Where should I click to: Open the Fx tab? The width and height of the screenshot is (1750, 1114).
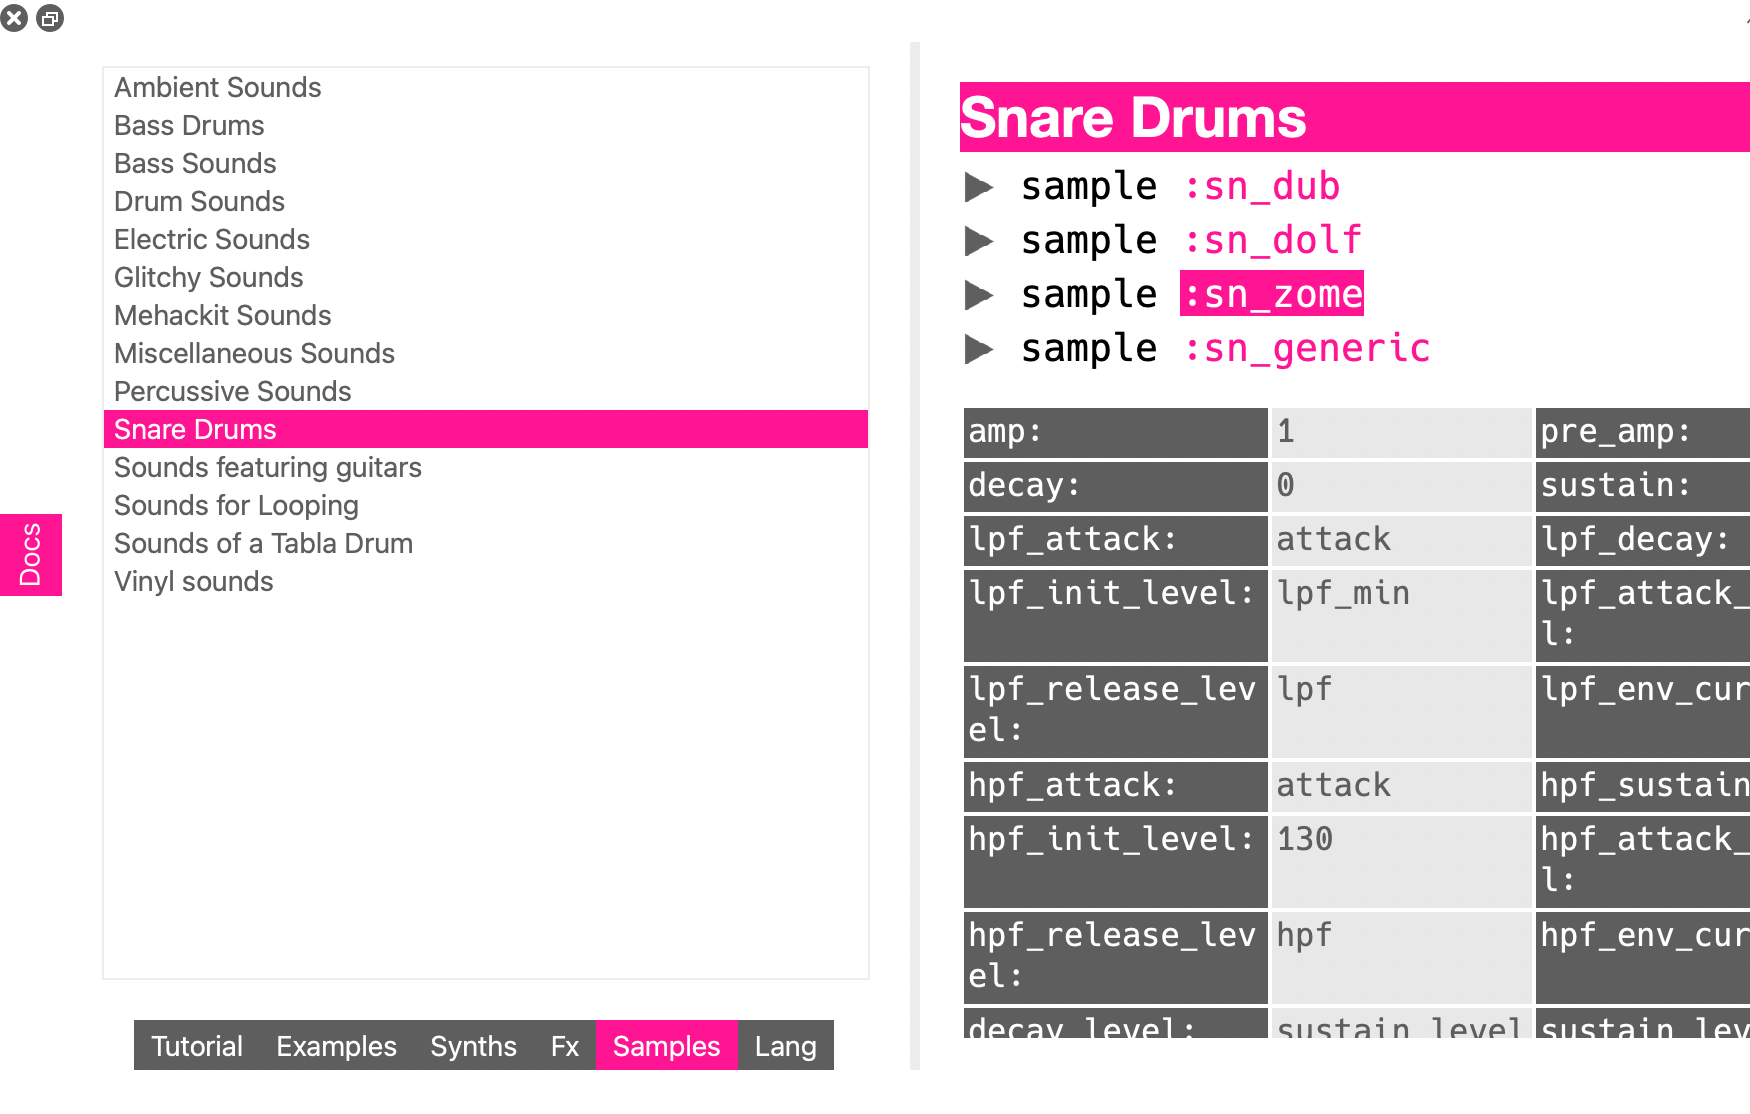point(565,1046)
